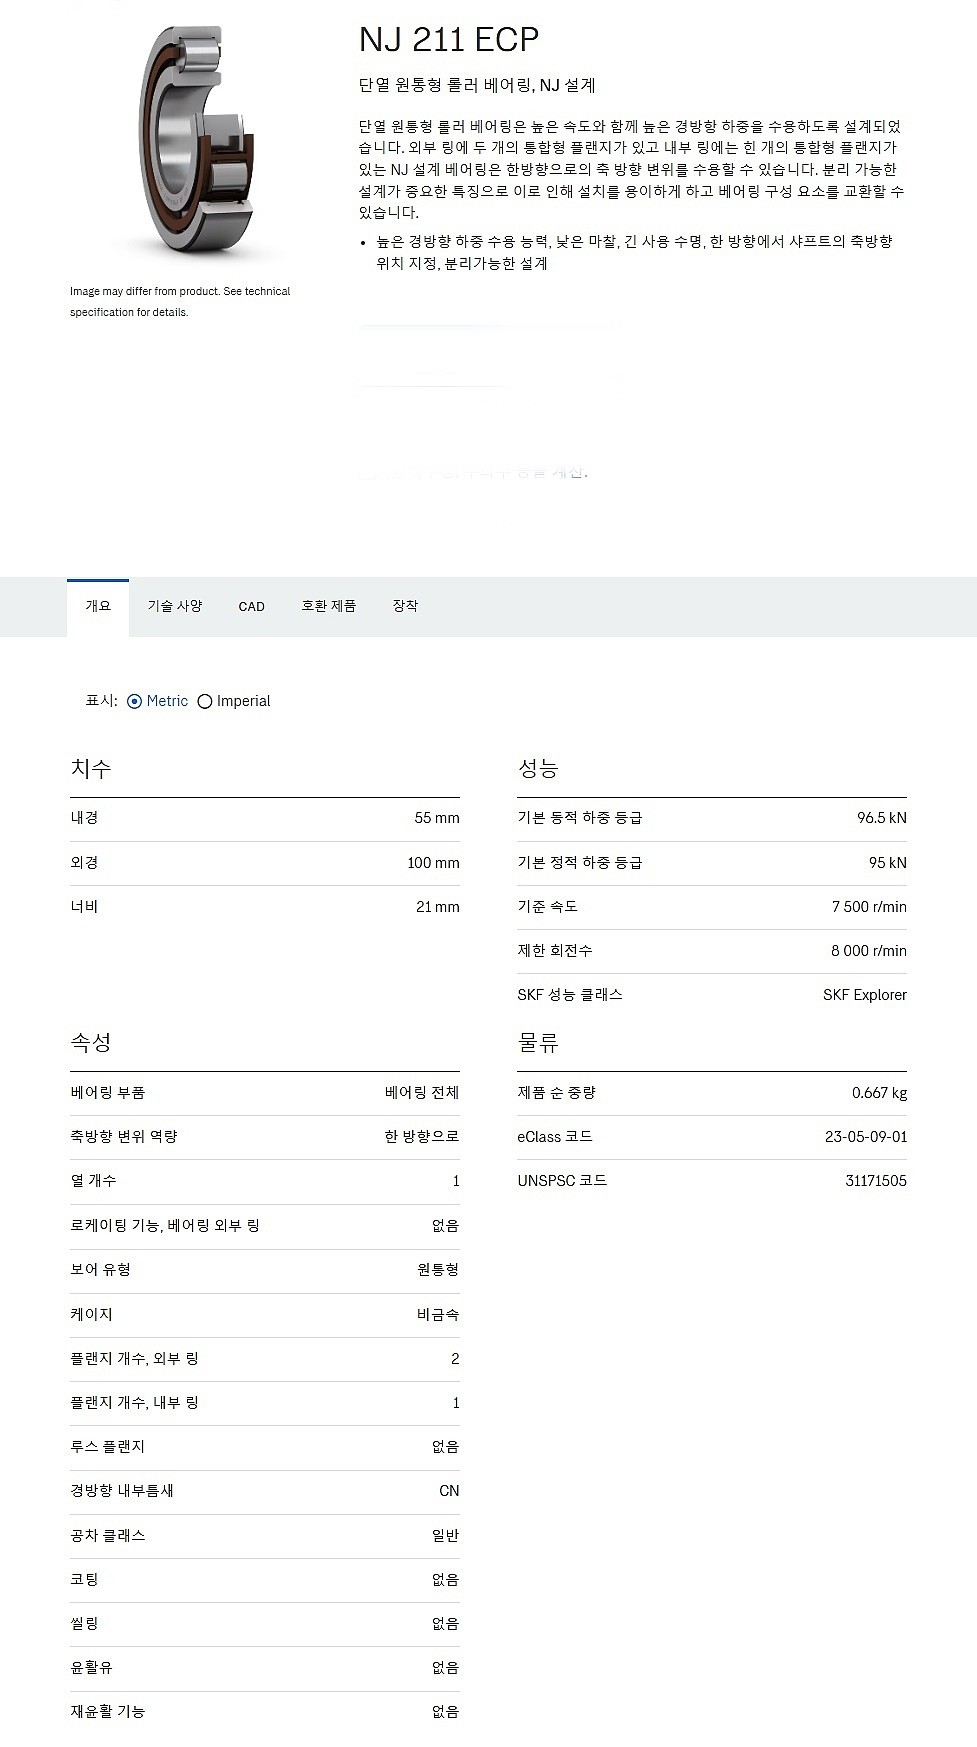The image size is (977, 1747).
Task: Click the UNSPSC code 31171505
Action: (876, 1181)
